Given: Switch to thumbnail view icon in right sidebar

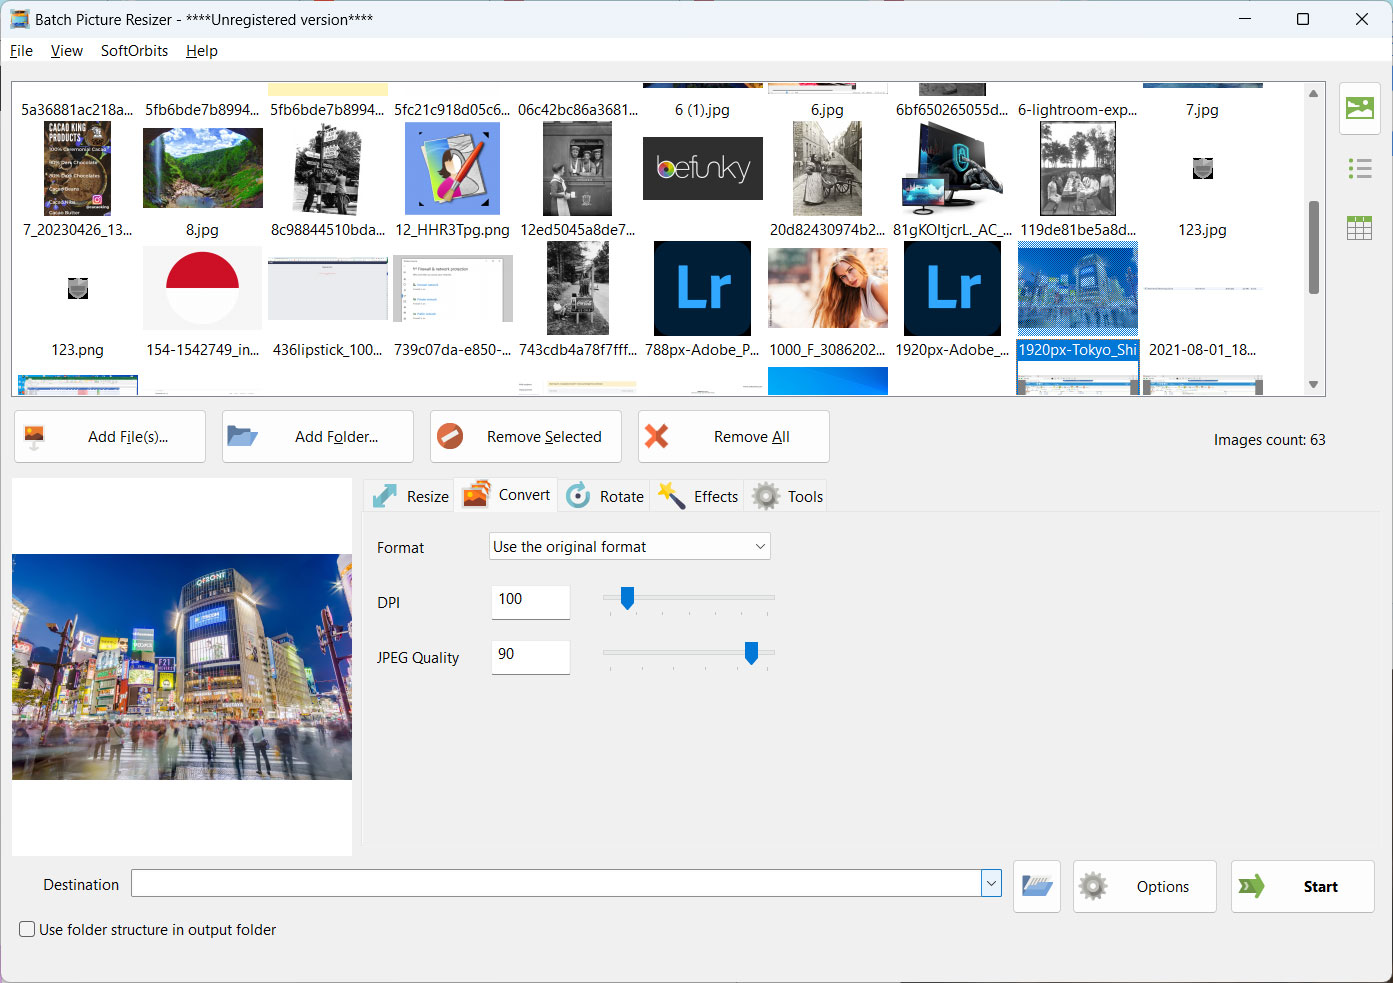Looking at the screenshot, I should (x=1359, y=108).
